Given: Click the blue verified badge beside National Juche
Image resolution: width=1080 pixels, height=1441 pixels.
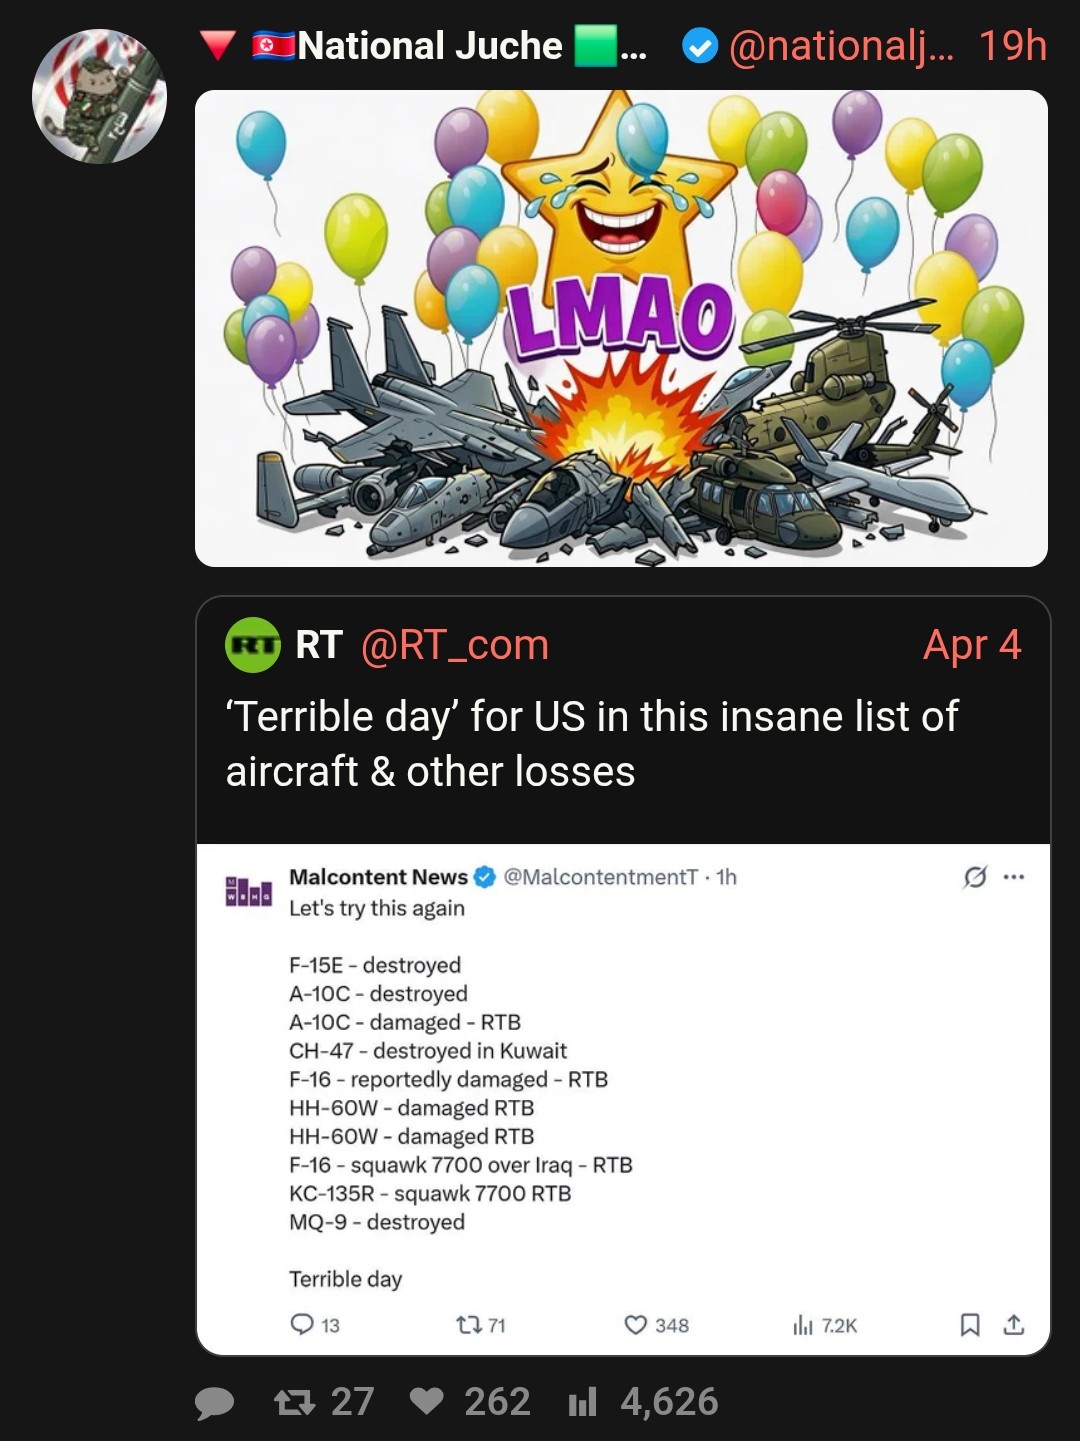Looking at the screenshot, I should 699,46.
